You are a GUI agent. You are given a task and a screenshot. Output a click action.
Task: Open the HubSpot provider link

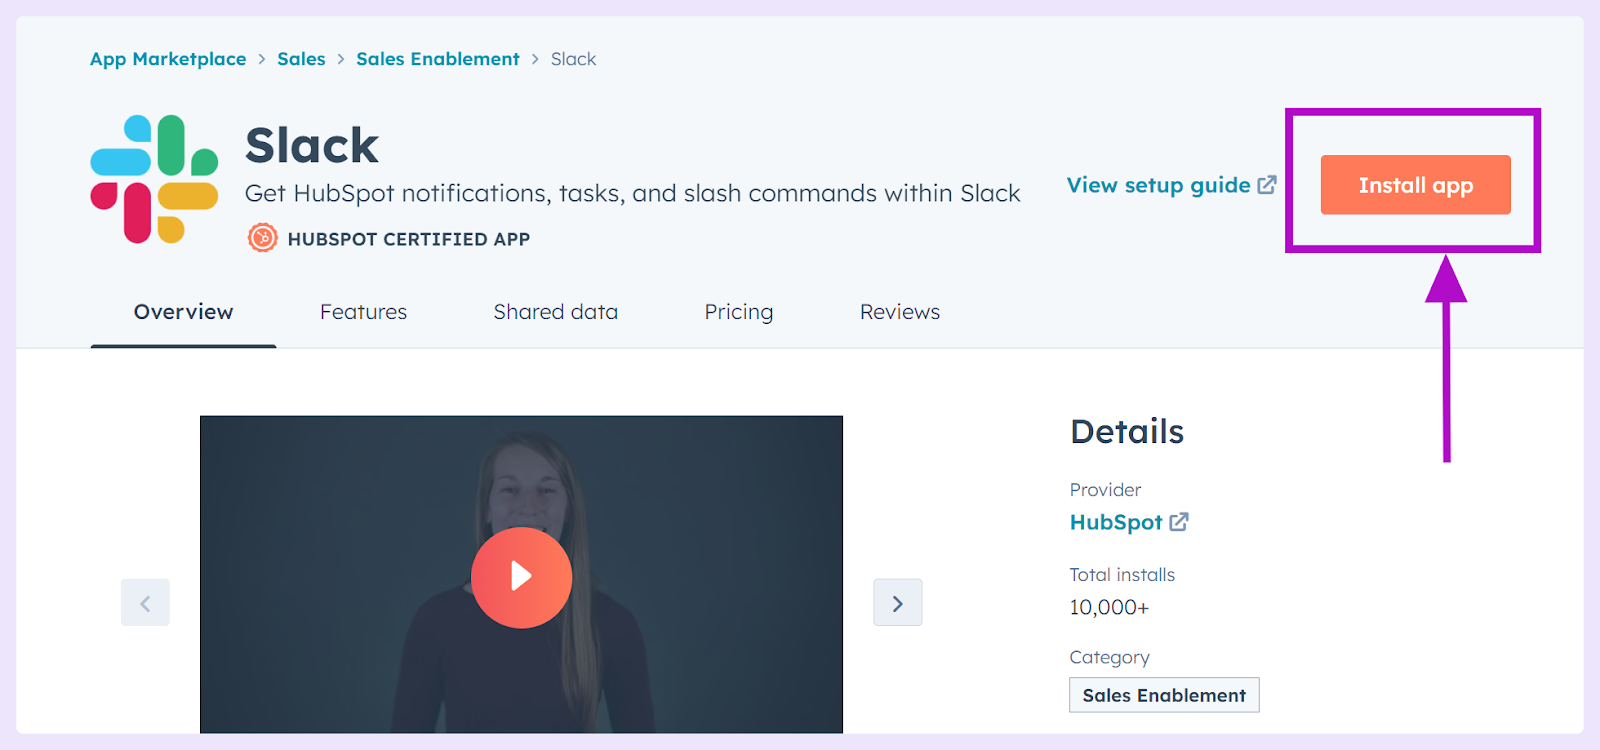1116,522
